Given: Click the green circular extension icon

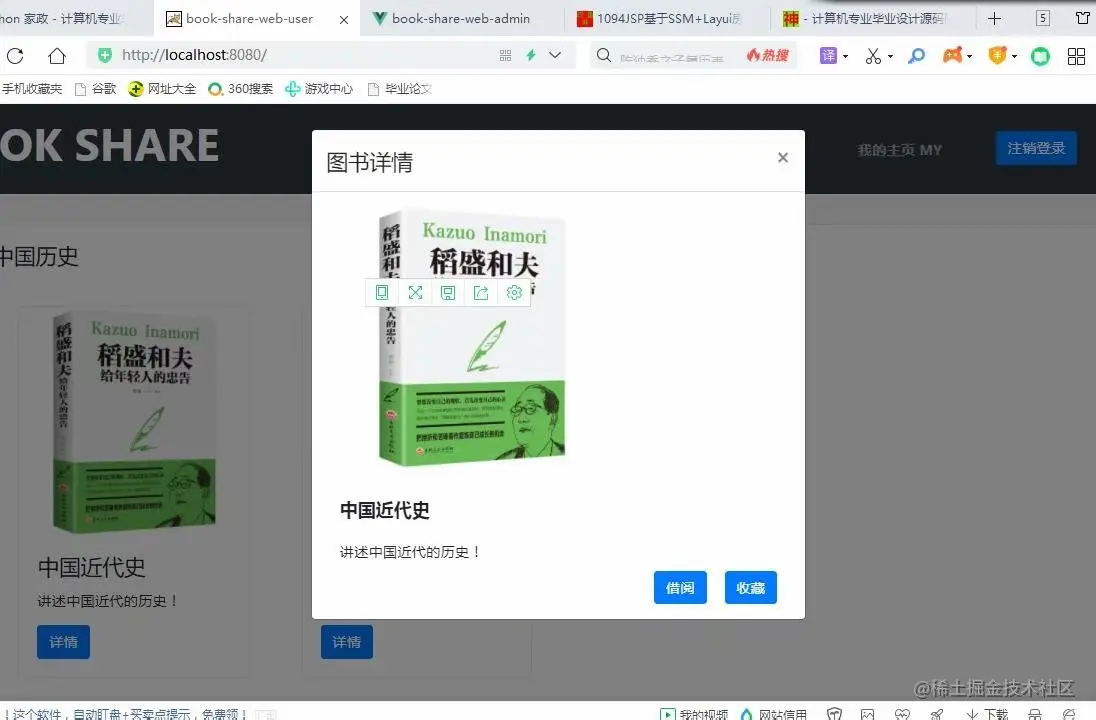Looking at the screenshot, I should click(1040, 56).
